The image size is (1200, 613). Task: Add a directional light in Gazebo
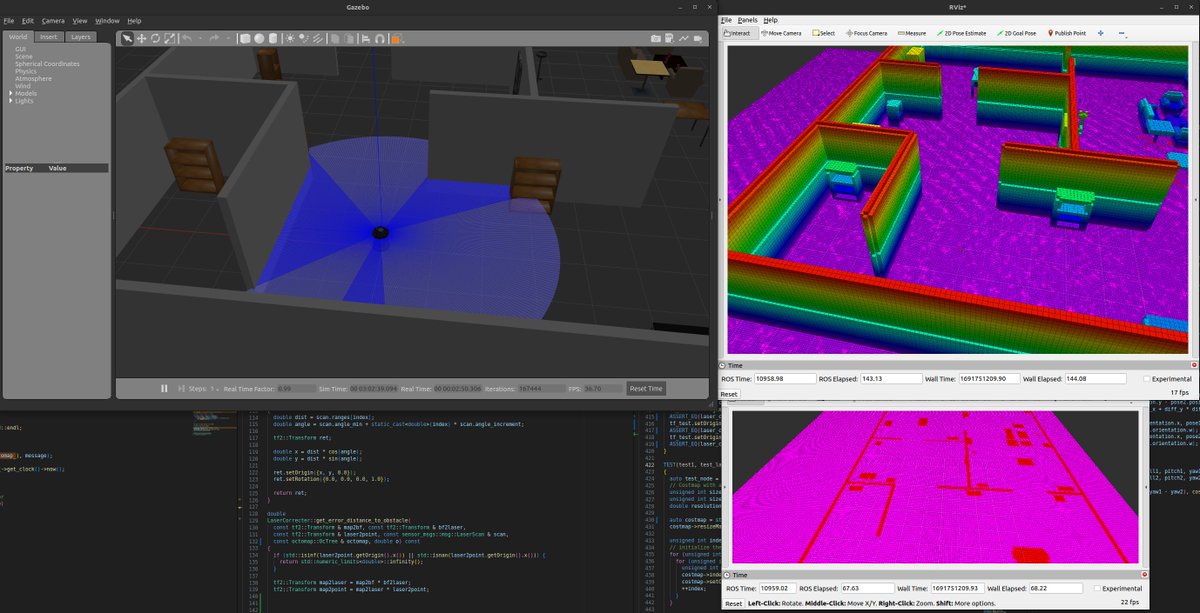coord(317,38)
